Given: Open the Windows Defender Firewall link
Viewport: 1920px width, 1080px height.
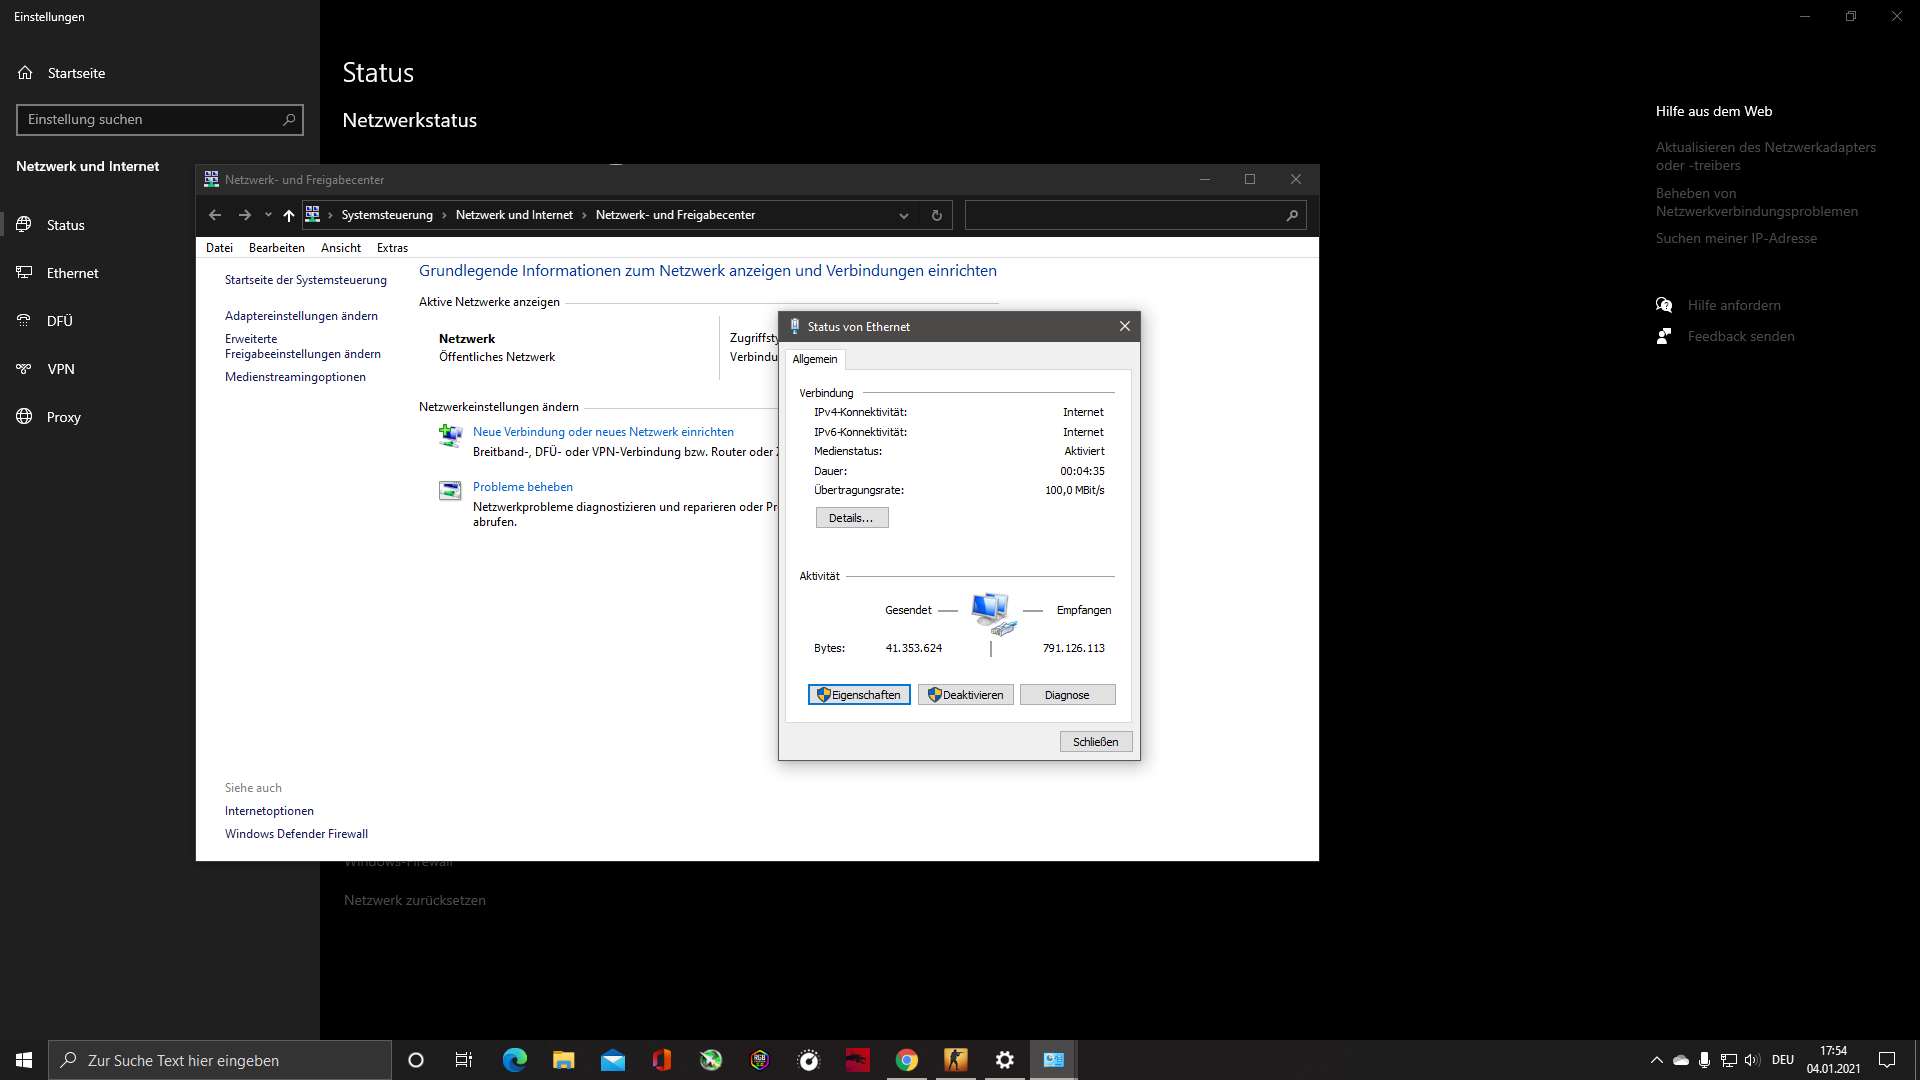Looking at the screenshot, I should [x=296, y=833].
